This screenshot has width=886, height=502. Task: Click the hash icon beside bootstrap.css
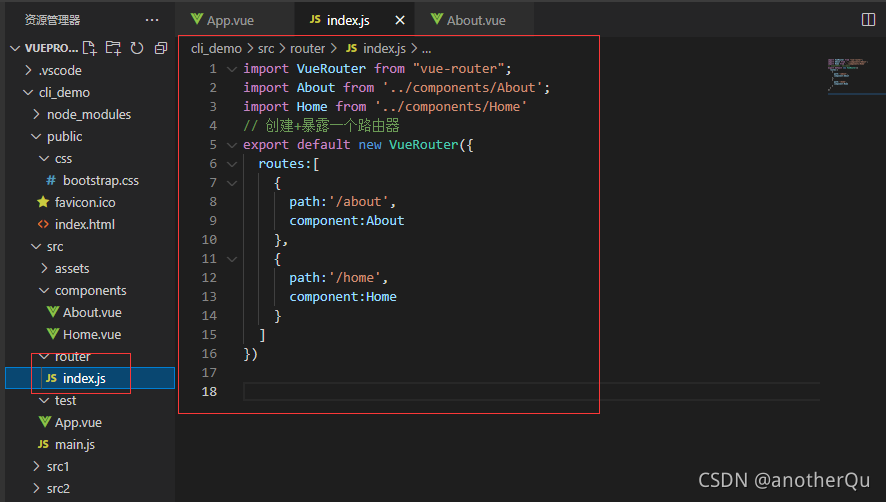coord(51,180)
